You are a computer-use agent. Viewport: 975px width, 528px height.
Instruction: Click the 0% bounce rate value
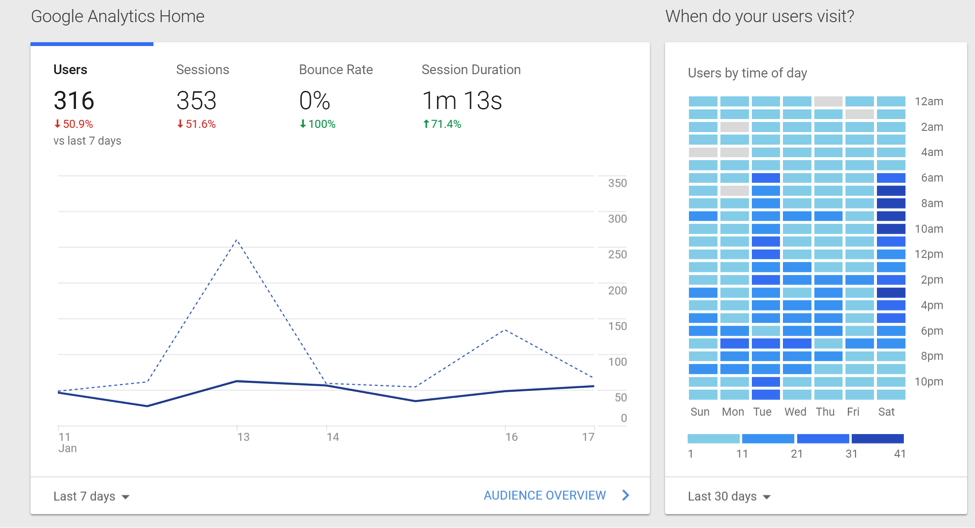(x=315, y=101)
